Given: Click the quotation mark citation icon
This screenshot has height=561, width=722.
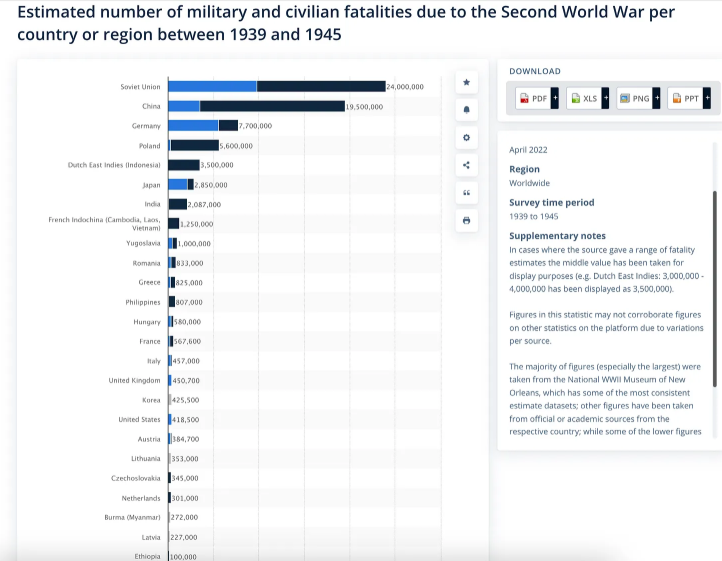Looking at the screenshot, I should (x=466, y=193).
